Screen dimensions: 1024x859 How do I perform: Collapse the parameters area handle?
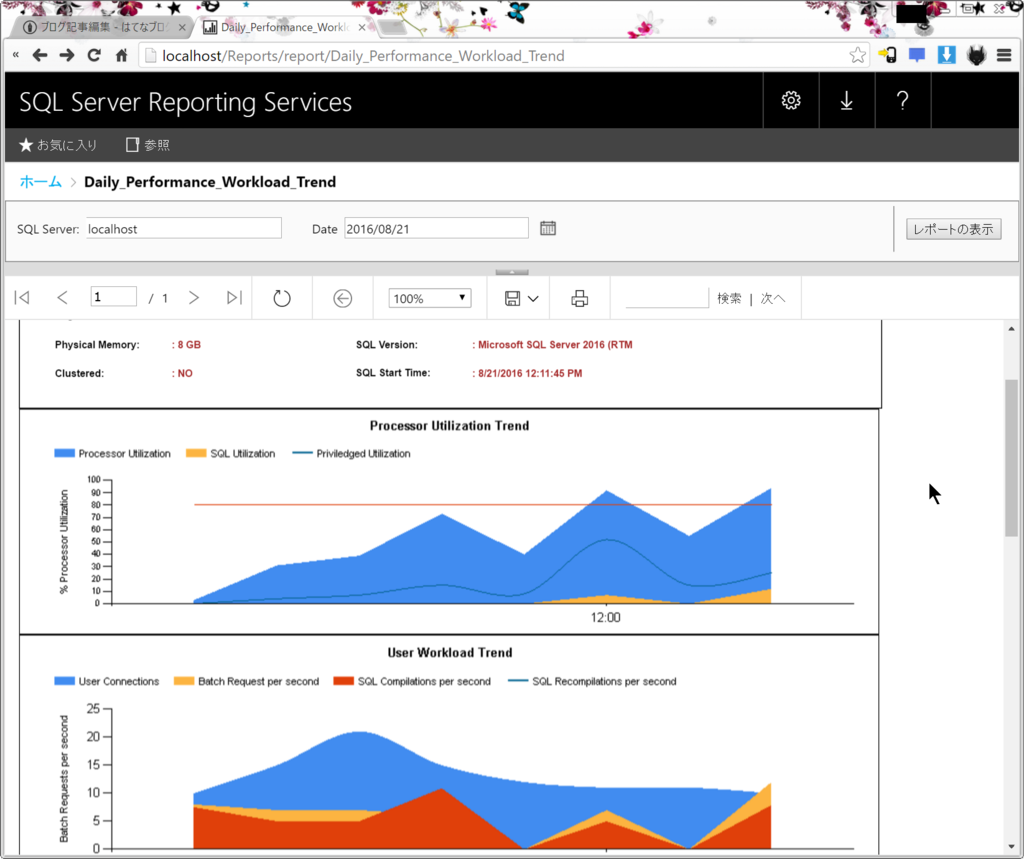(512, 272)
